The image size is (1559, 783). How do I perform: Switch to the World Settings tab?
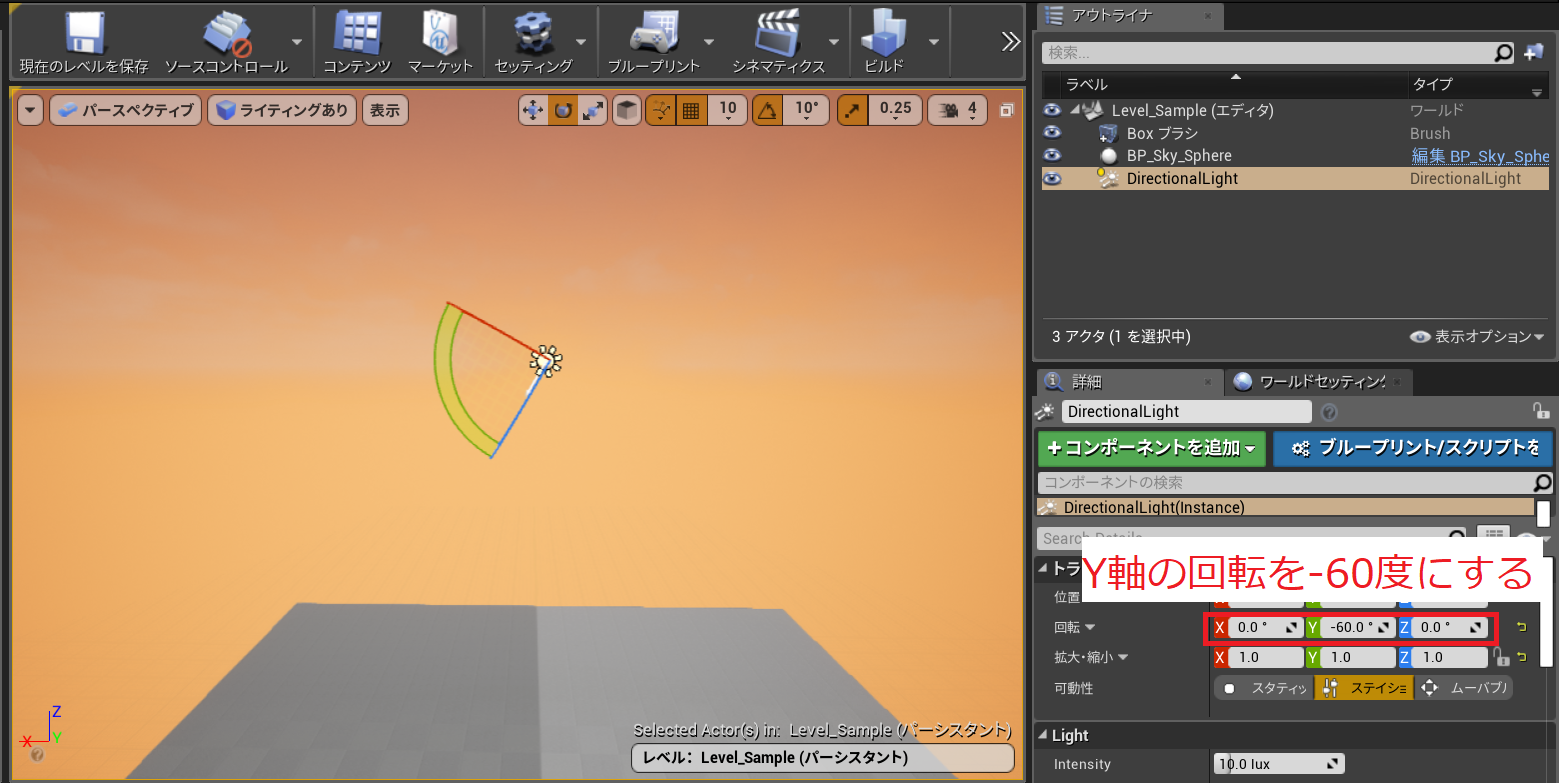click(x=1310, y=382)
